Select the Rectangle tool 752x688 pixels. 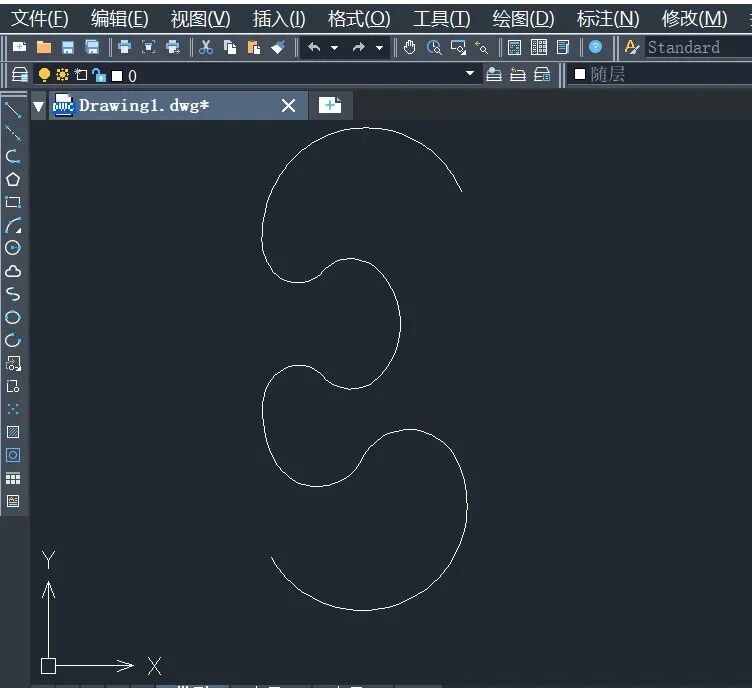click(13, 202)
